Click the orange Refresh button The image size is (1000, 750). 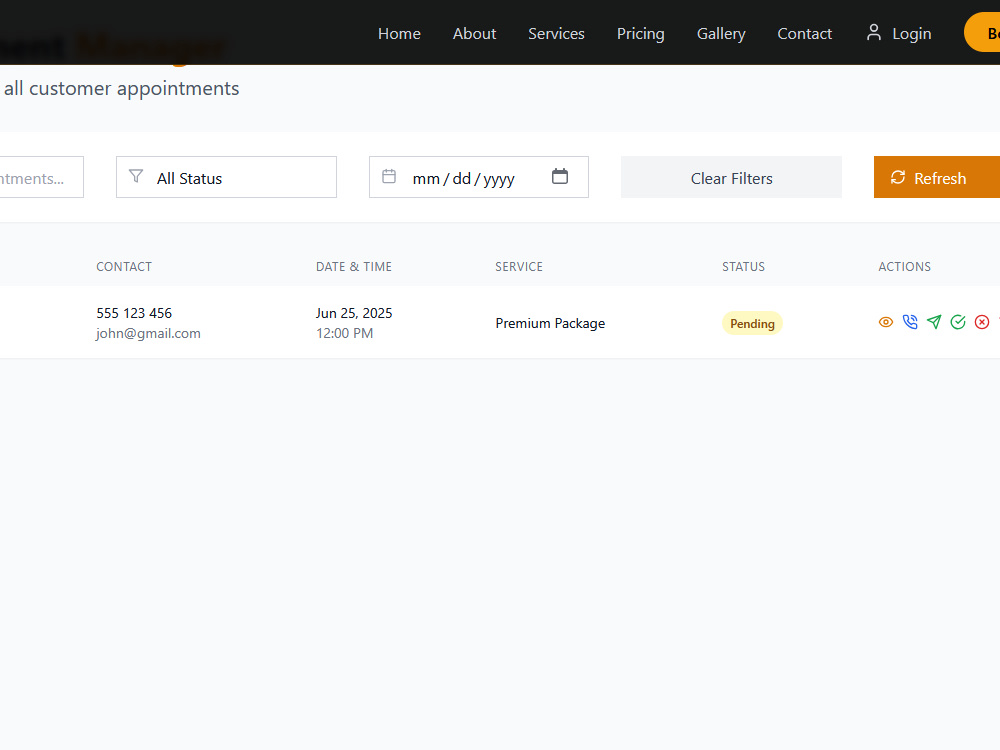937,177
